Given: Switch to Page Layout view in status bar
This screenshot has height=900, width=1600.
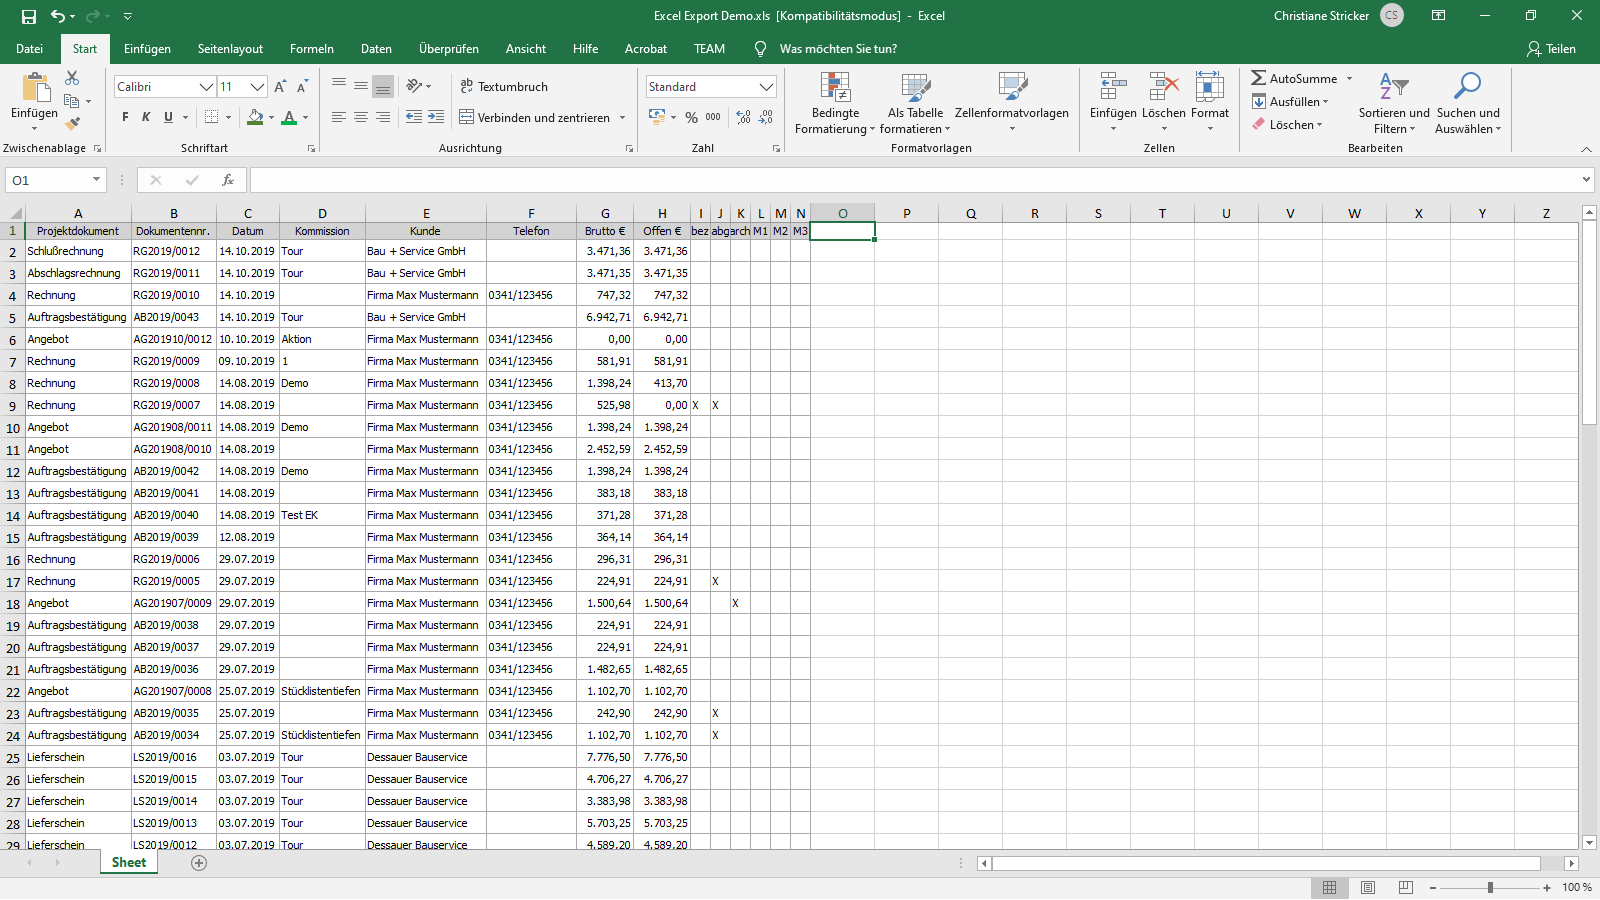Looking at the screenshot, I should click(1368, 888).
